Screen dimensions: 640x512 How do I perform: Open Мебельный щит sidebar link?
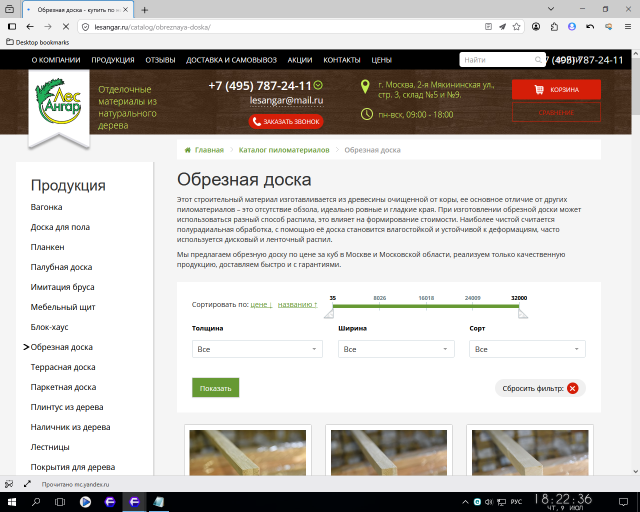[x=63, y=307]
